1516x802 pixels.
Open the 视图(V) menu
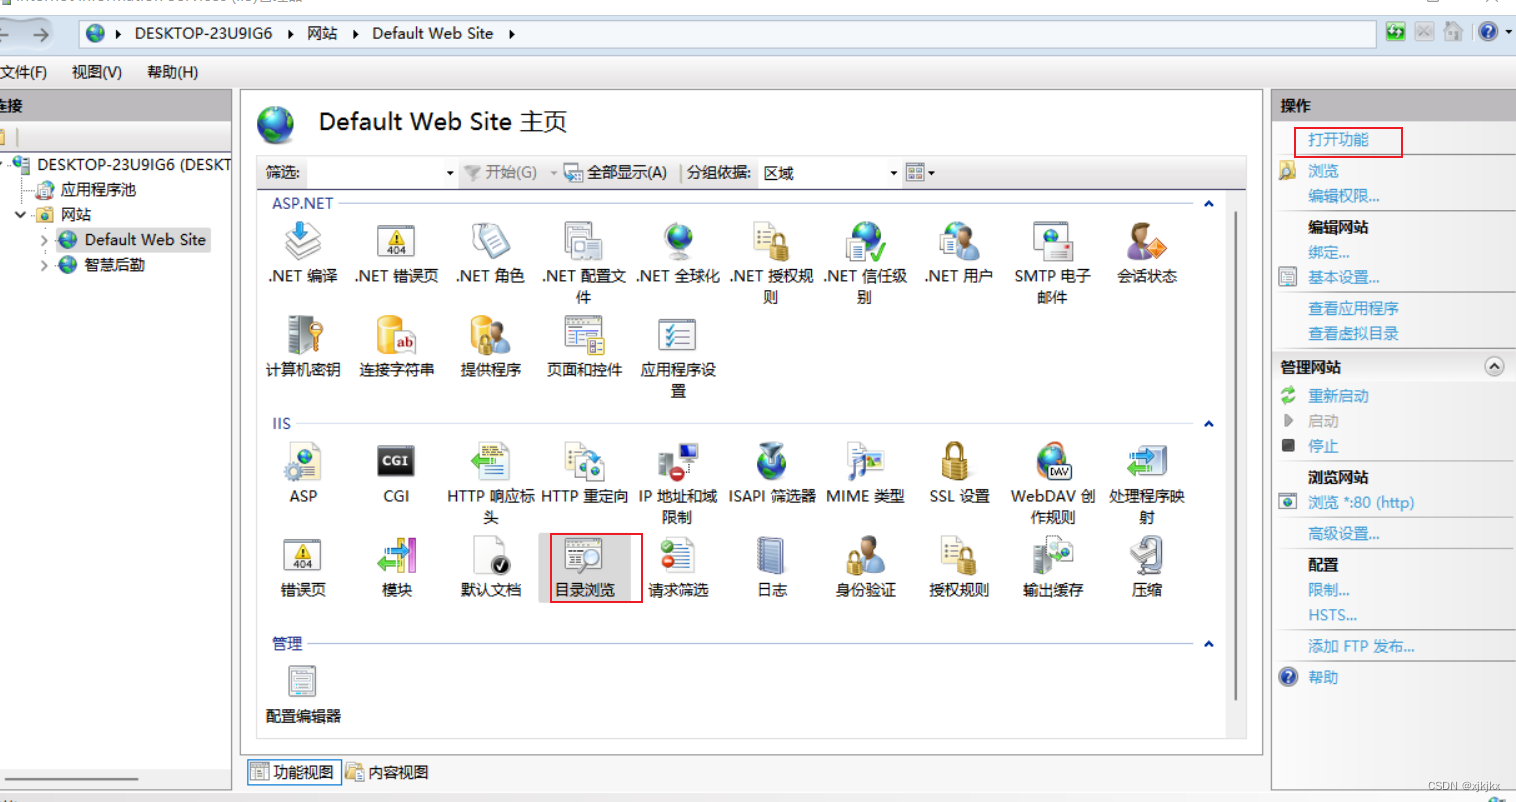point(97,72)
